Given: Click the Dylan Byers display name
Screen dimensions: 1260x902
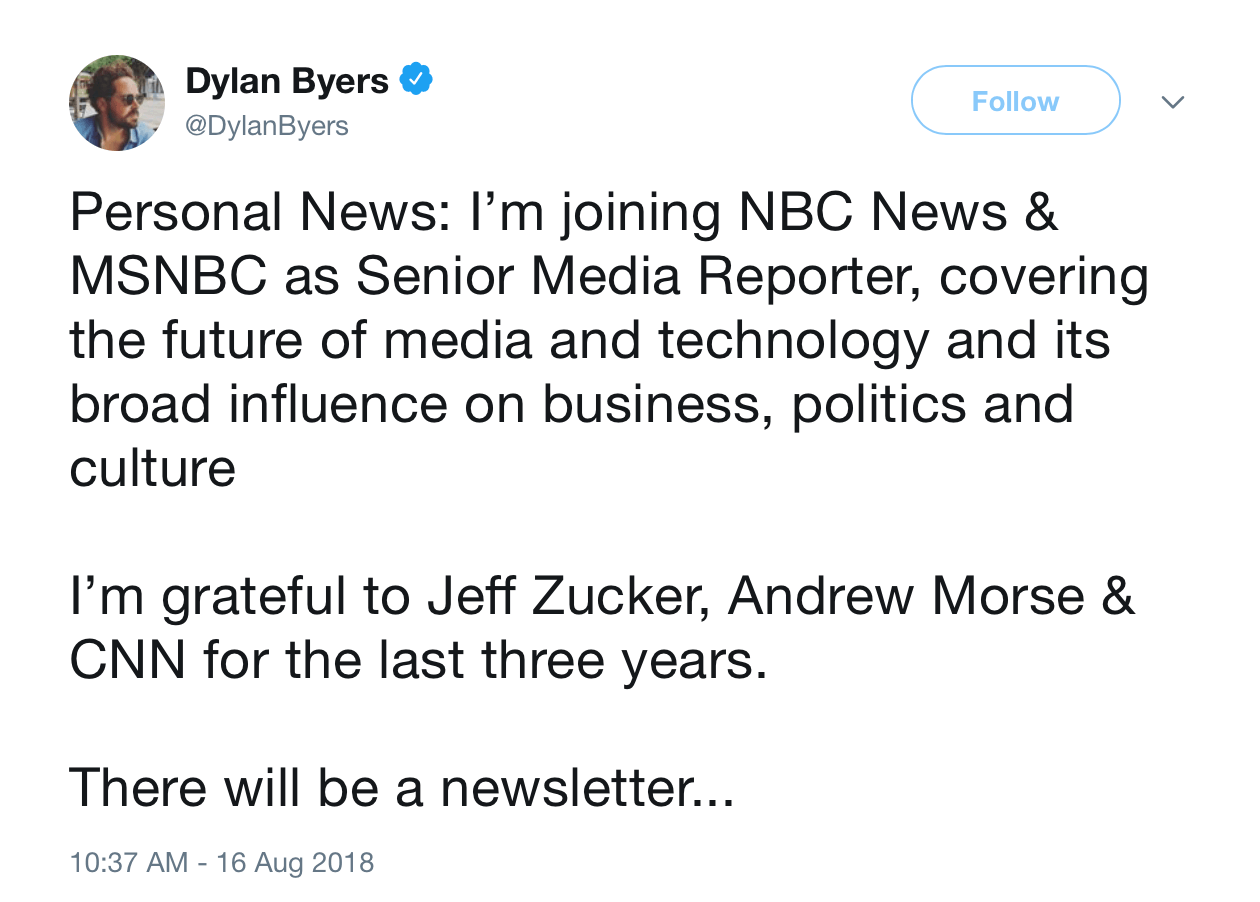Looking at the screenshot, I should tap(287, 81).
